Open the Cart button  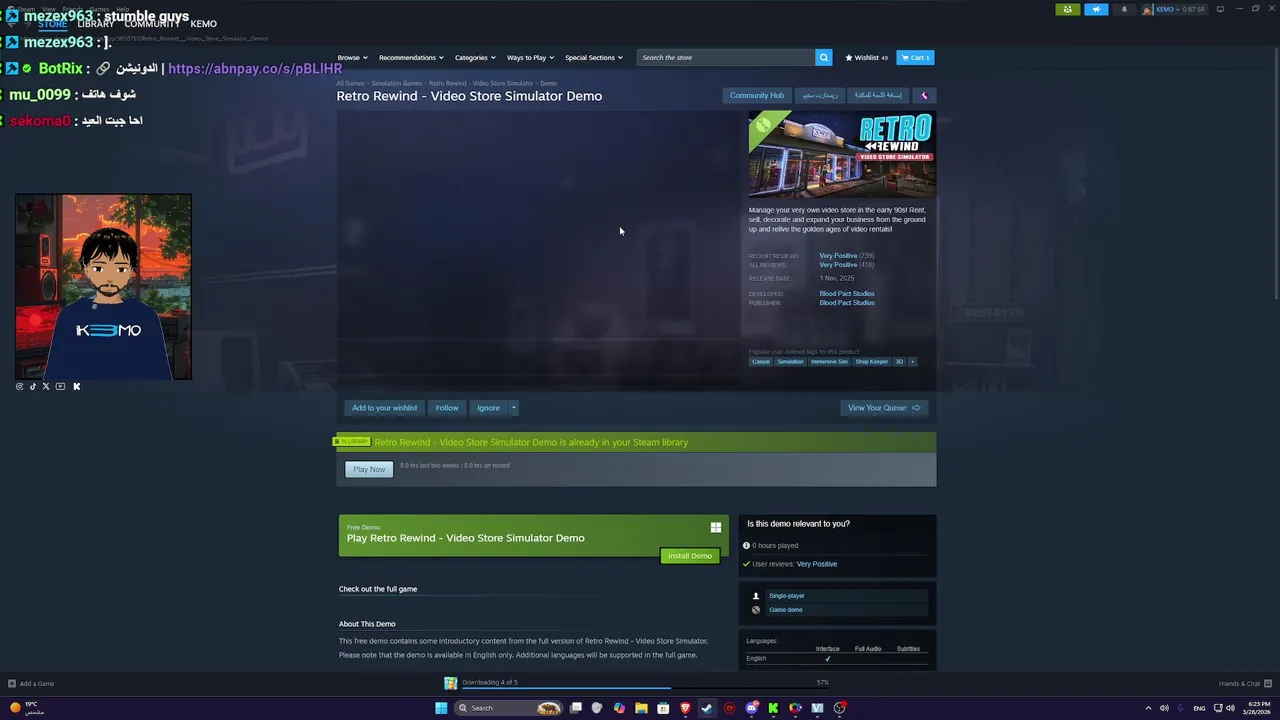click(915, 57)
